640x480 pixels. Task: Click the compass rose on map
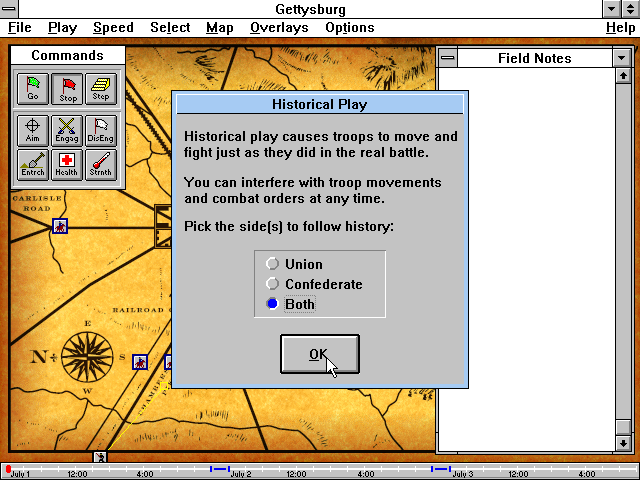tap(87, 357)
